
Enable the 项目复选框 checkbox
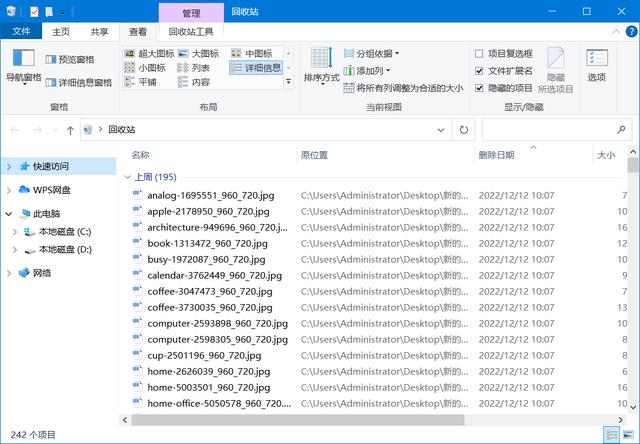click(480, 53)
